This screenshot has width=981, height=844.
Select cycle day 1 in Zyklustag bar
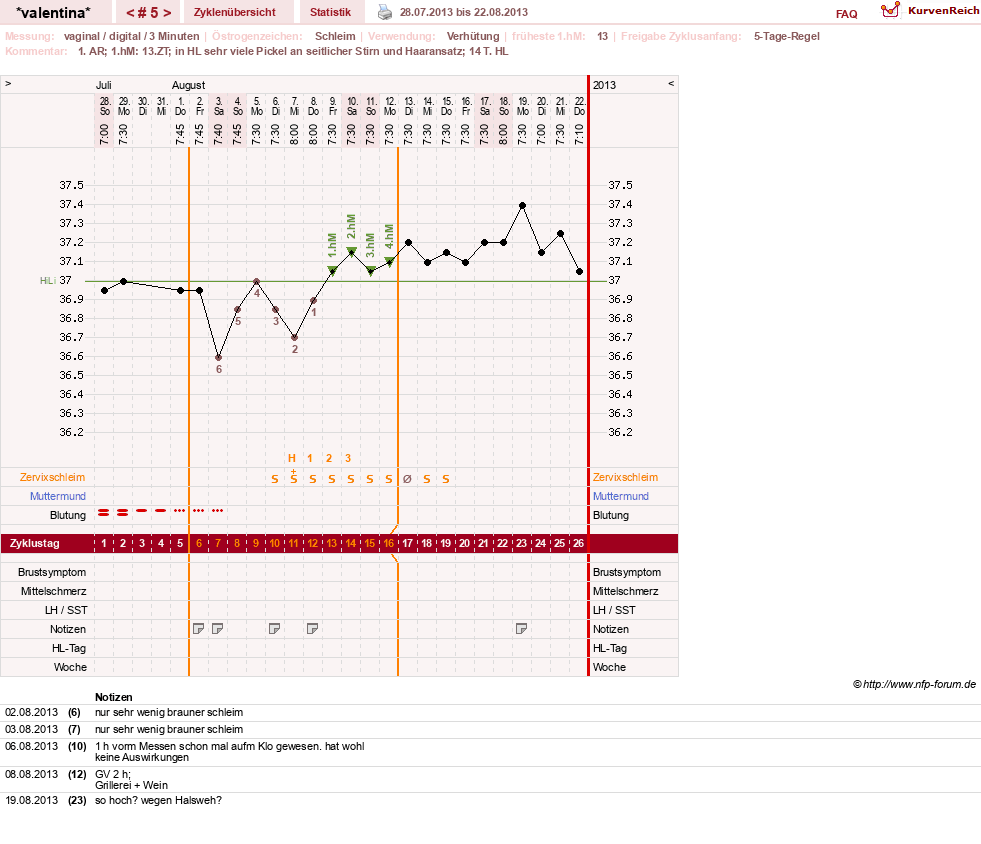point(104,543)
